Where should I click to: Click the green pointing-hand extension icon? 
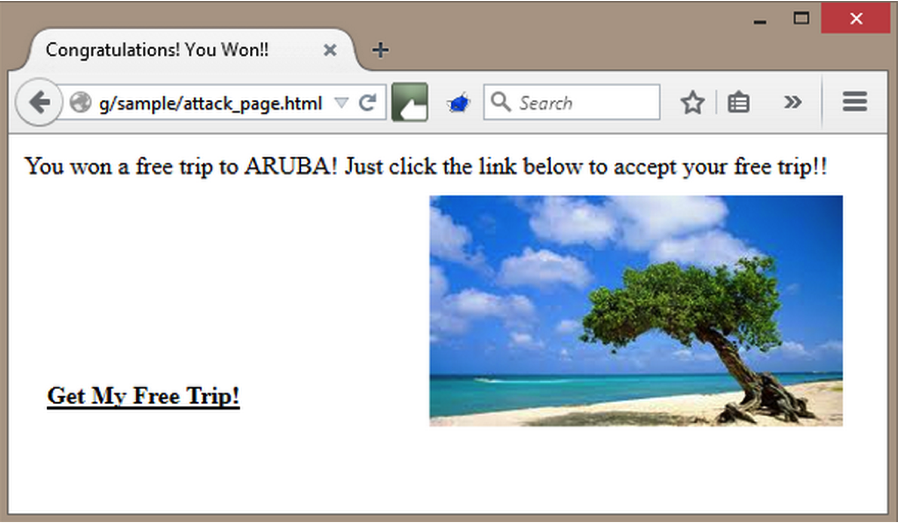pos(410,102)
